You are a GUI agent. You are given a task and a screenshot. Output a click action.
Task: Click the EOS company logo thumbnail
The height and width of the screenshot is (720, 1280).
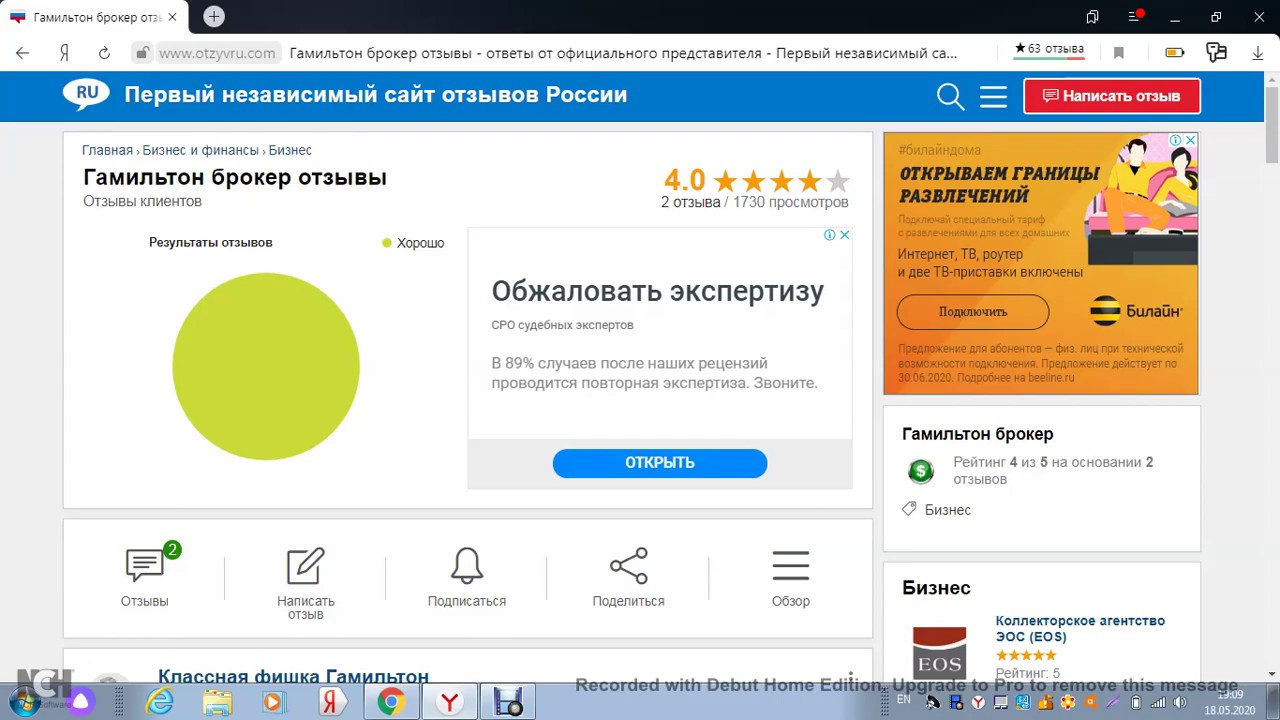point(939,652)
